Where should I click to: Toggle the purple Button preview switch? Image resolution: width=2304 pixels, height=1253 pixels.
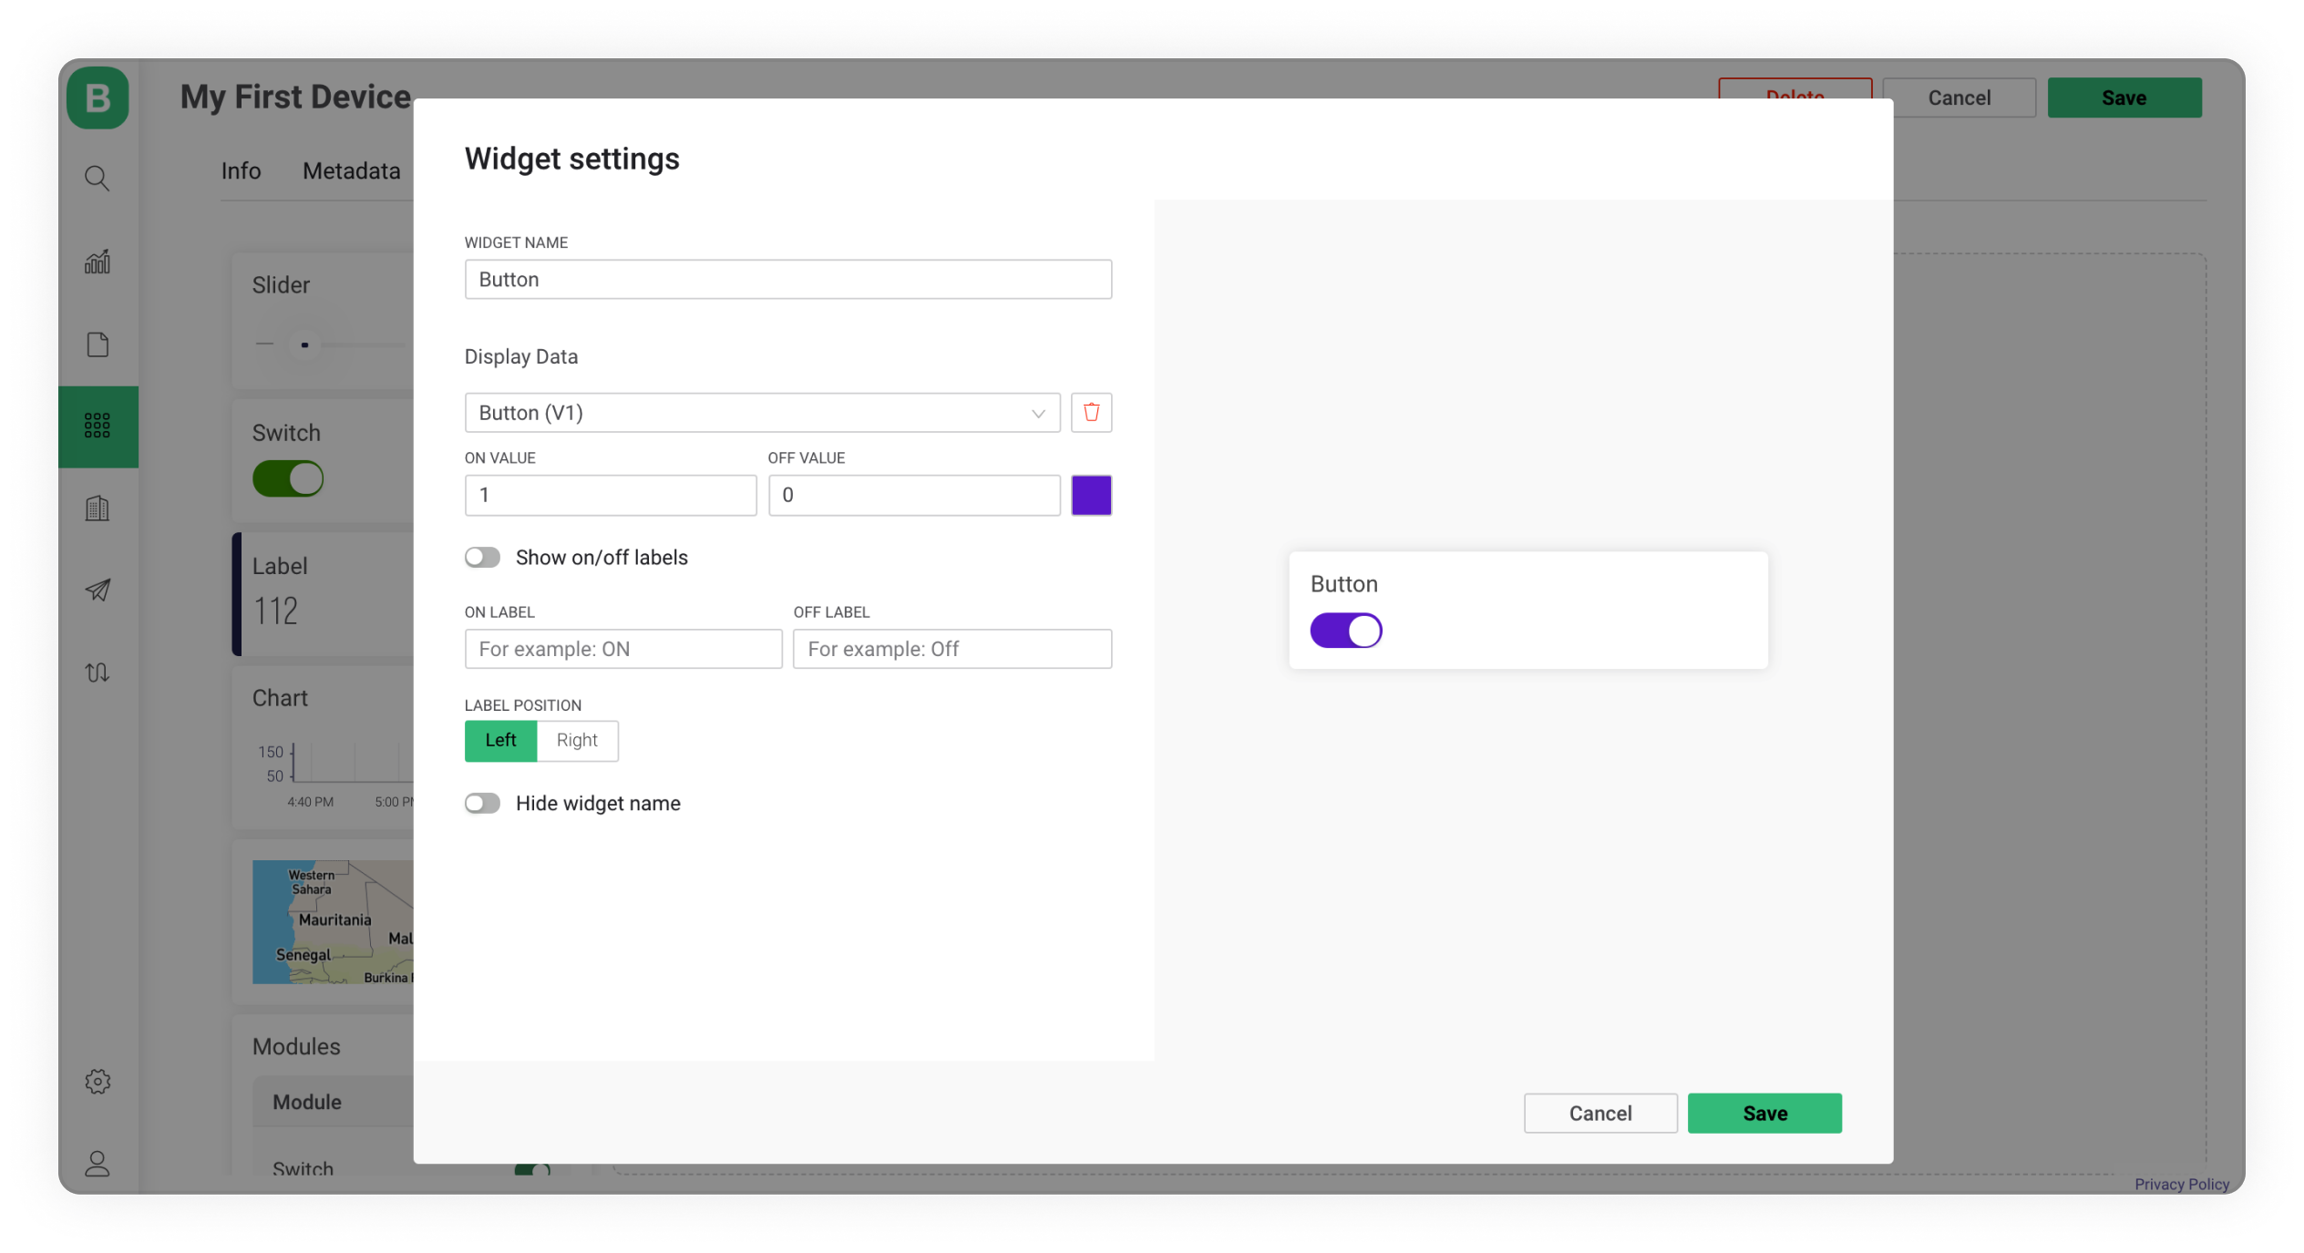click(x=1346, y=630)
